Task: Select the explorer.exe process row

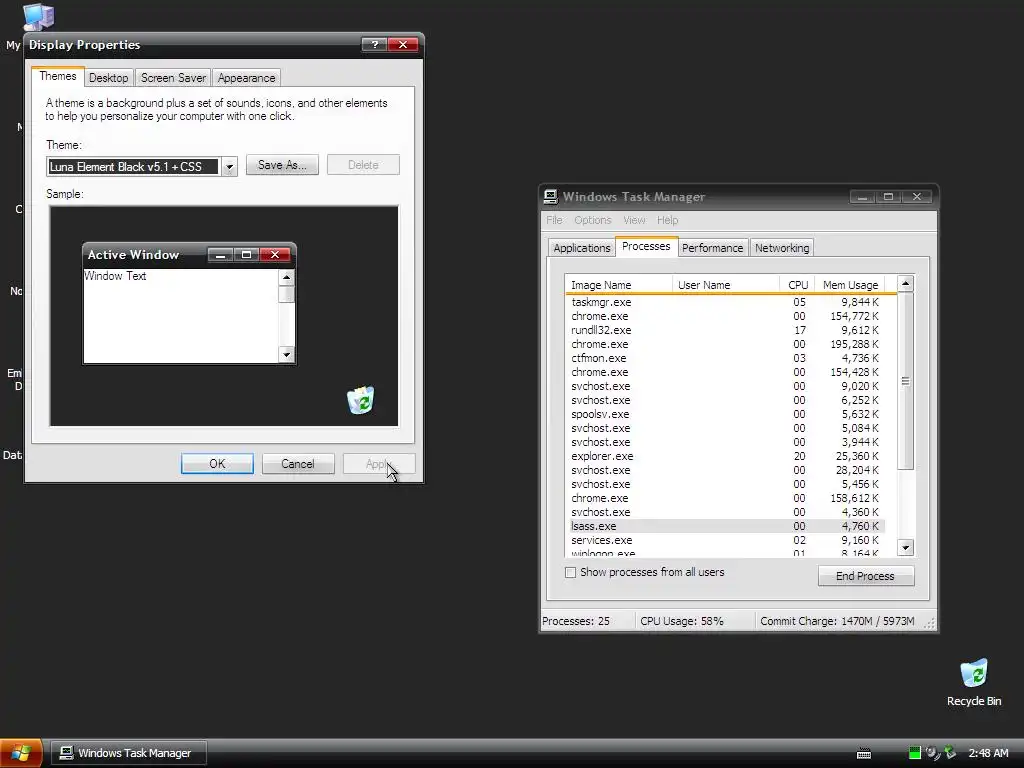Action: [725, 456]
